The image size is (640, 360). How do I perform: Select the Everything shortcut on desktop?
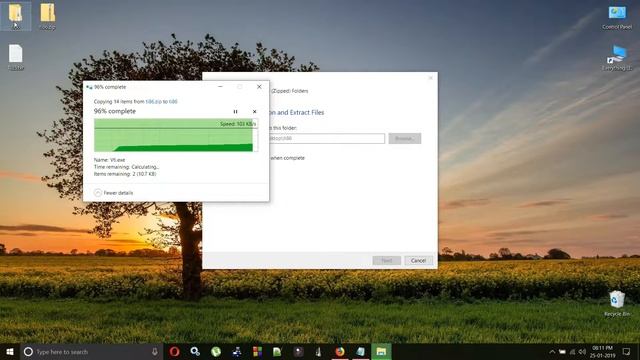coord(617,58)
